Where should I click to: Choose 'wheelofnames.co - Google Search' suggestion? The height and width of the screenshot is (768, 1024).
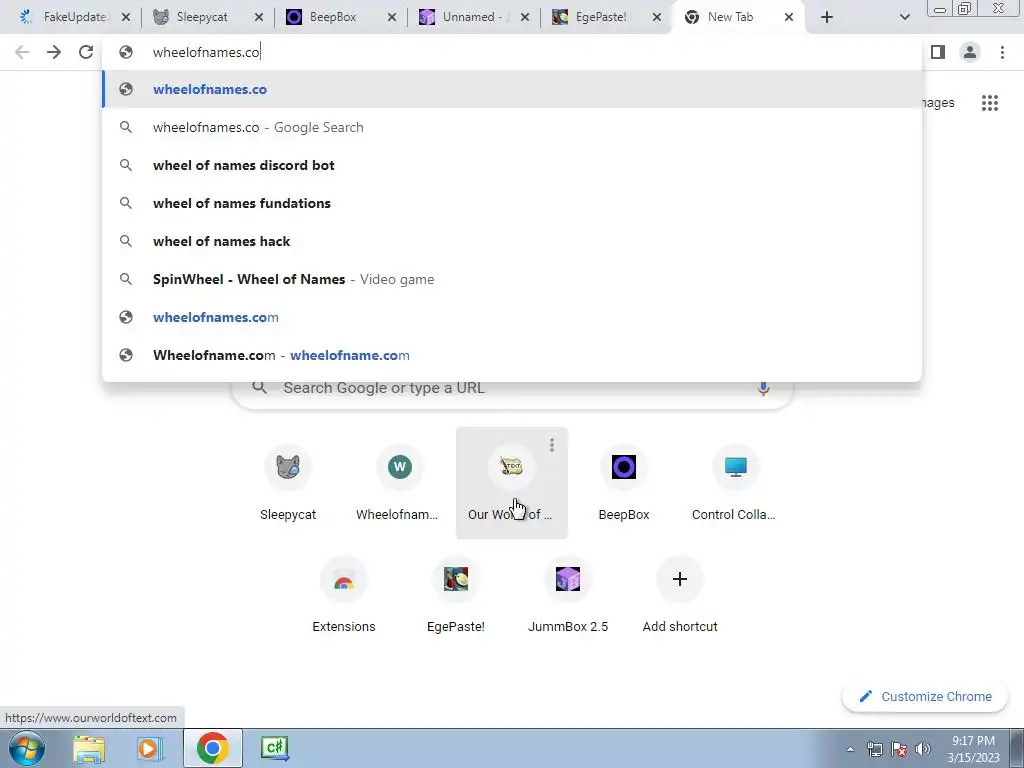512,127
